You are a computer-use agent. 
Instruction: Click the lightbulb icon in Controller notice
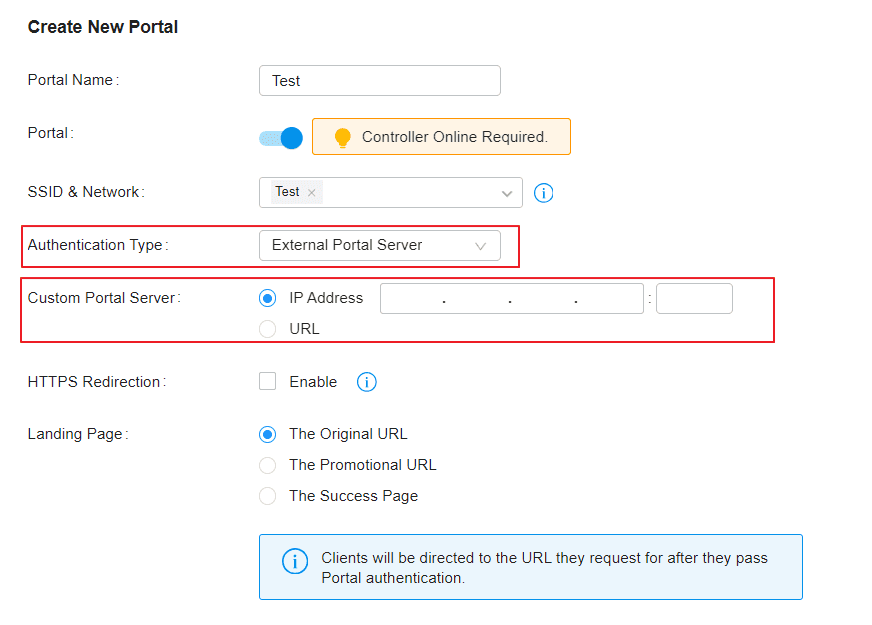[343, 137]
